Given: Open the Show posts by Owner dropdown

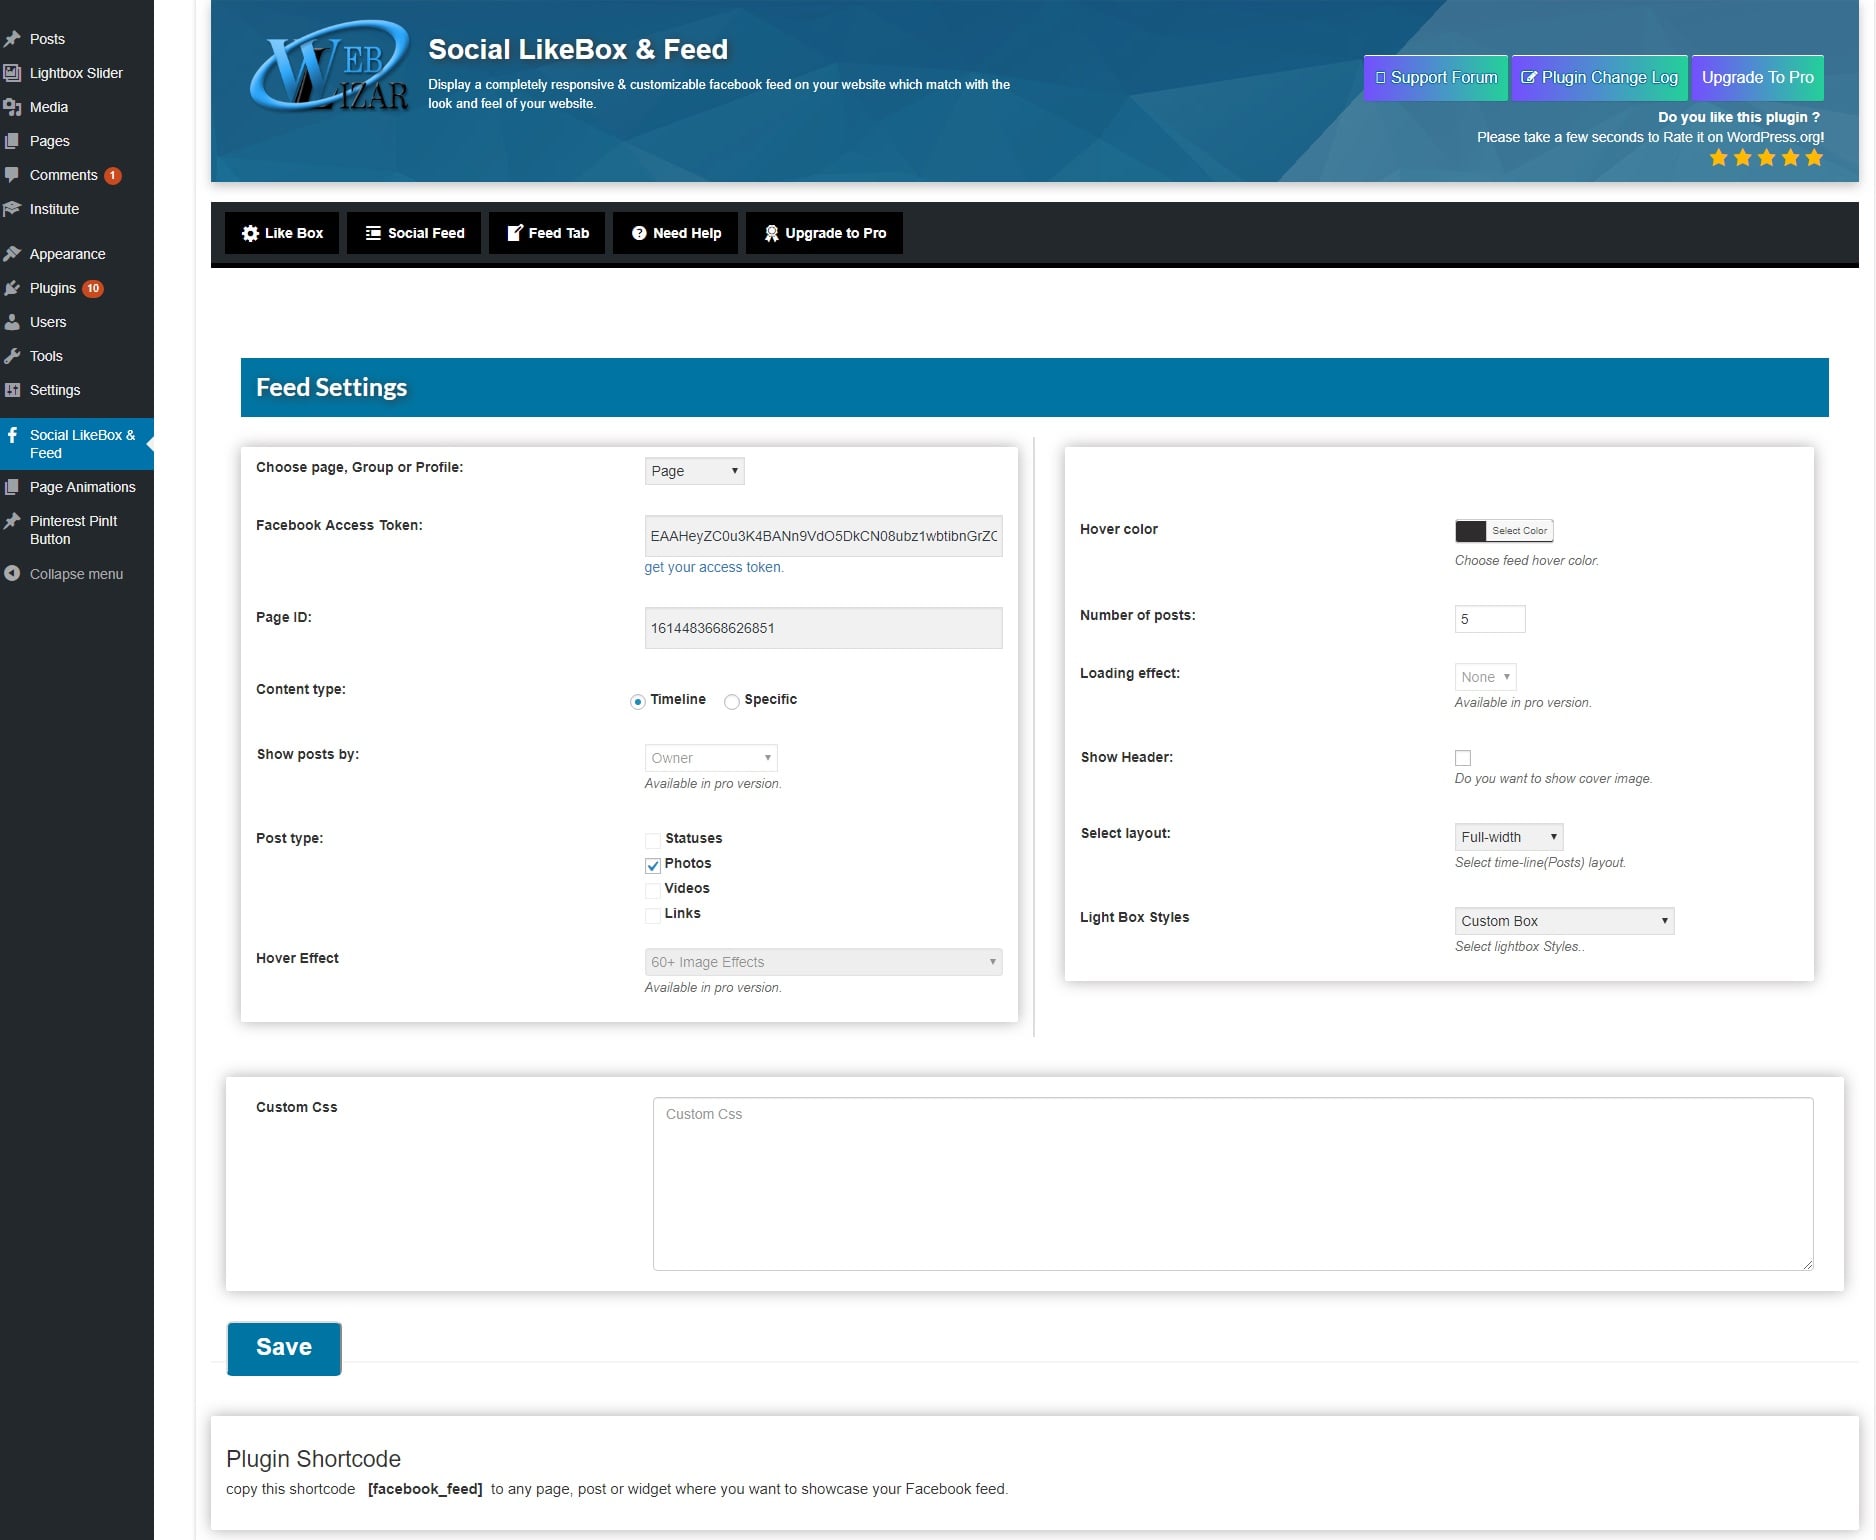Looking at the screenshot, I should pos(711,758).
